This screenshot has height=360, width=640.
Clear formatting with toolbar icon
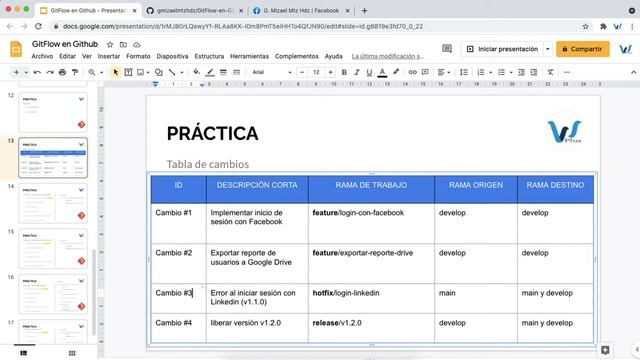[551, 72]
